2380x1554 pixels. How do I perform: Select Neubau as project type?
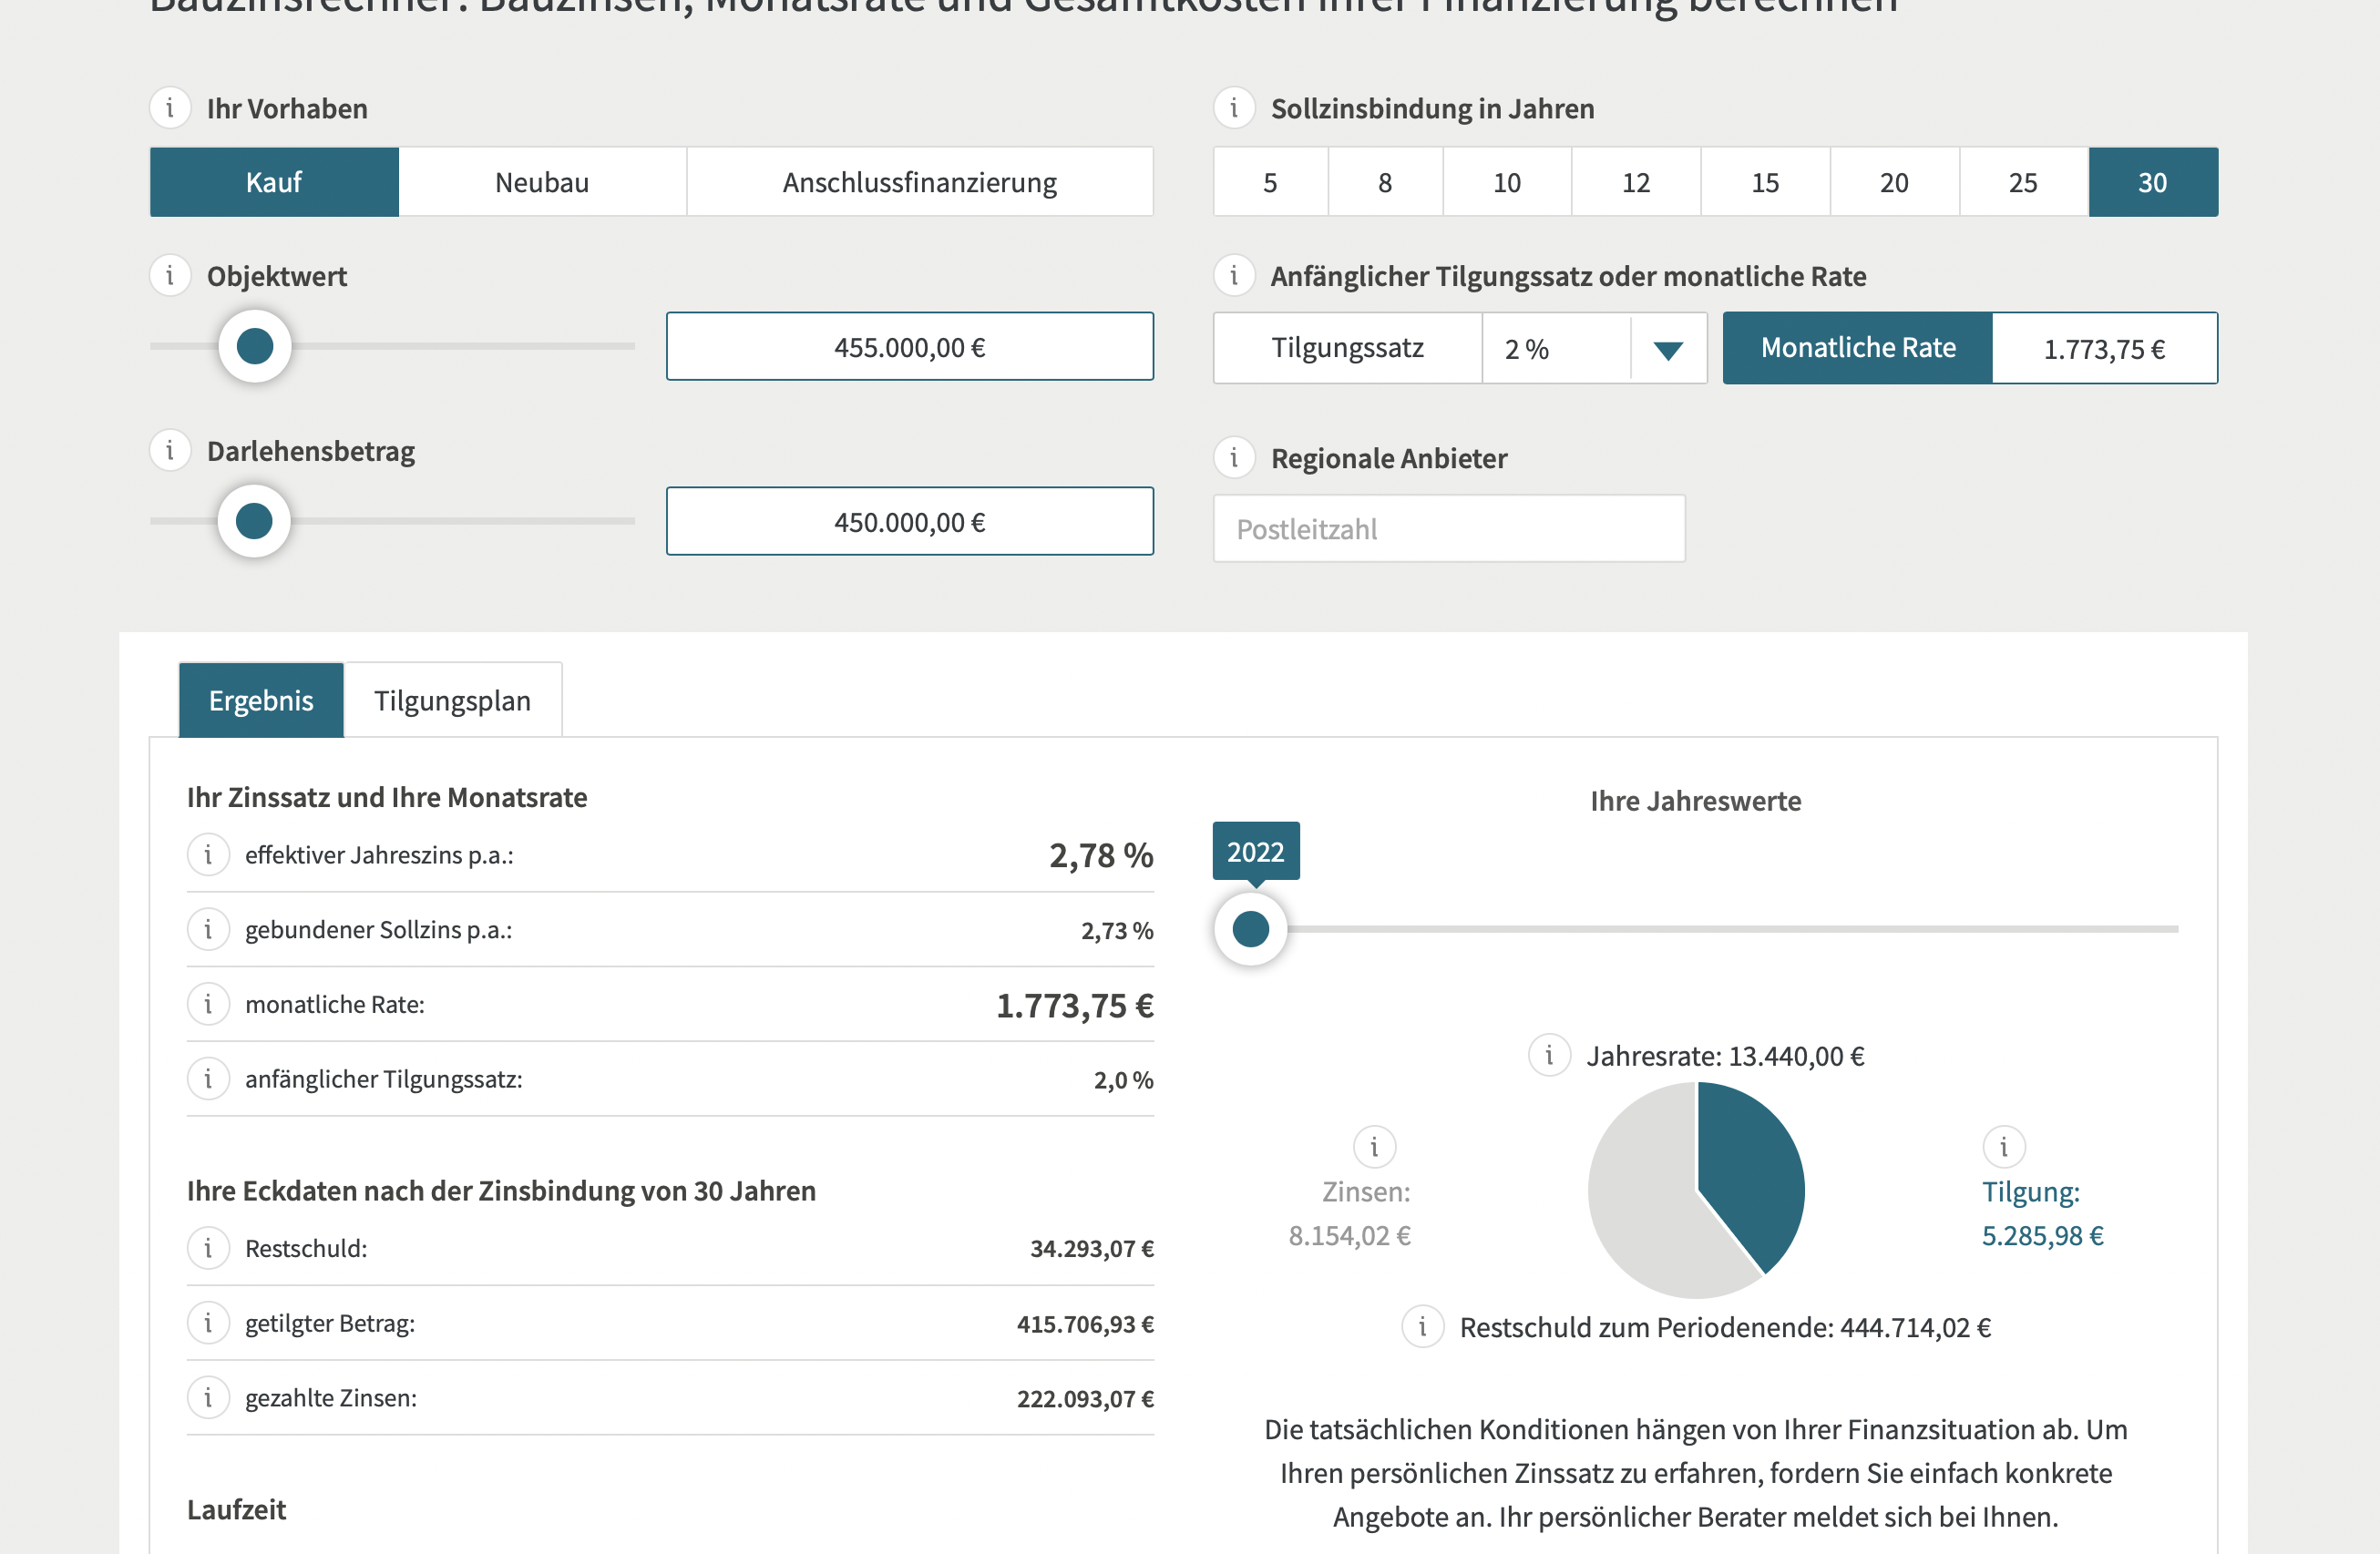pos(542,182)
